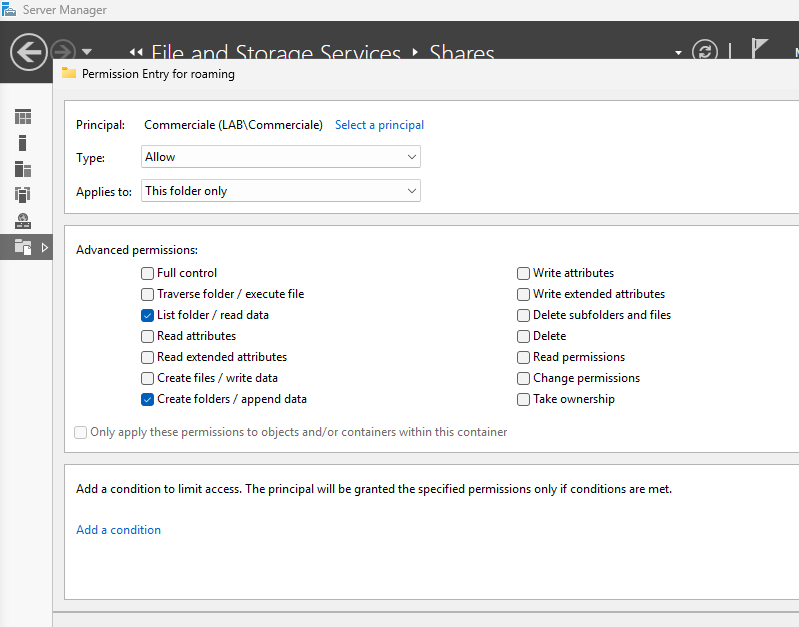Select the highlighted Shares sidebar icon
The height and width of the screenshot is (627, 799).
(x=23, y=247)
